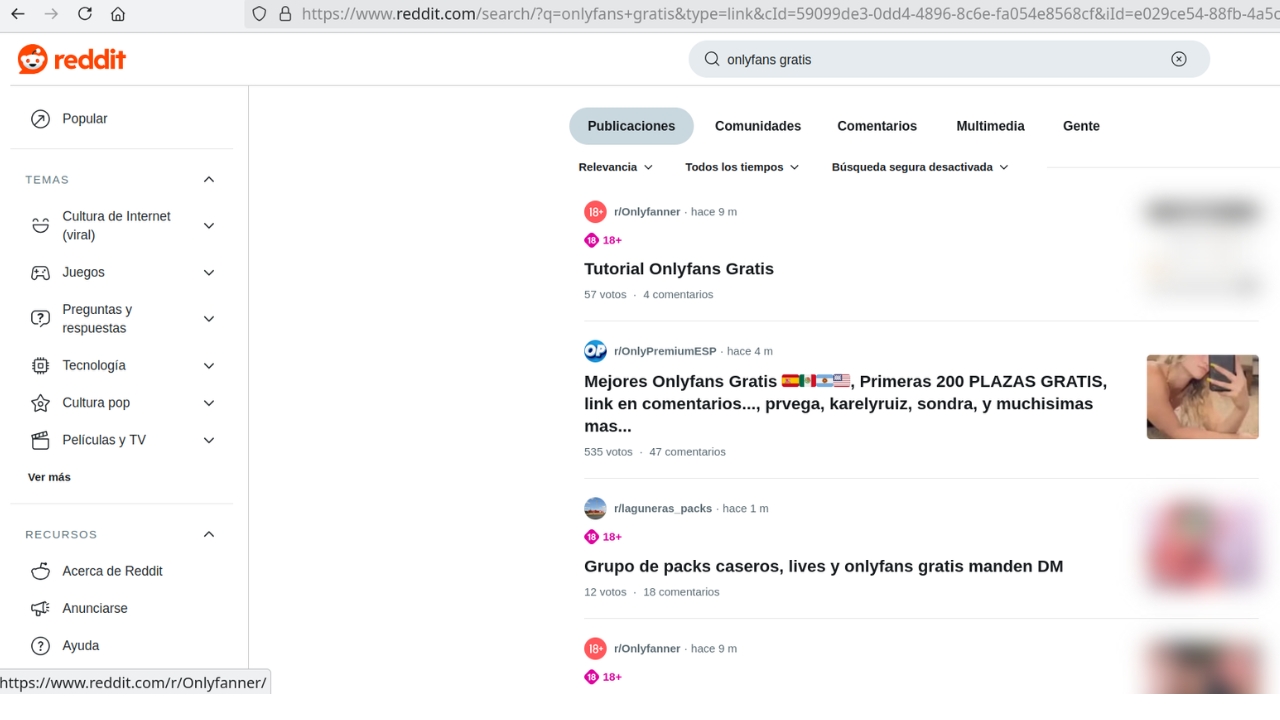Click the OnlyPremiumESP post thumbnail
Screen dimensions: 1280x720
click(1202, 396)
